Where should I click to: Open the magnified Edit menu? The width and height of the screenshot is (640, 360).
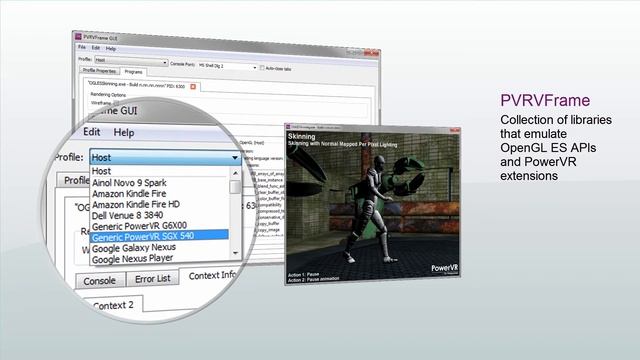[91, 132]
